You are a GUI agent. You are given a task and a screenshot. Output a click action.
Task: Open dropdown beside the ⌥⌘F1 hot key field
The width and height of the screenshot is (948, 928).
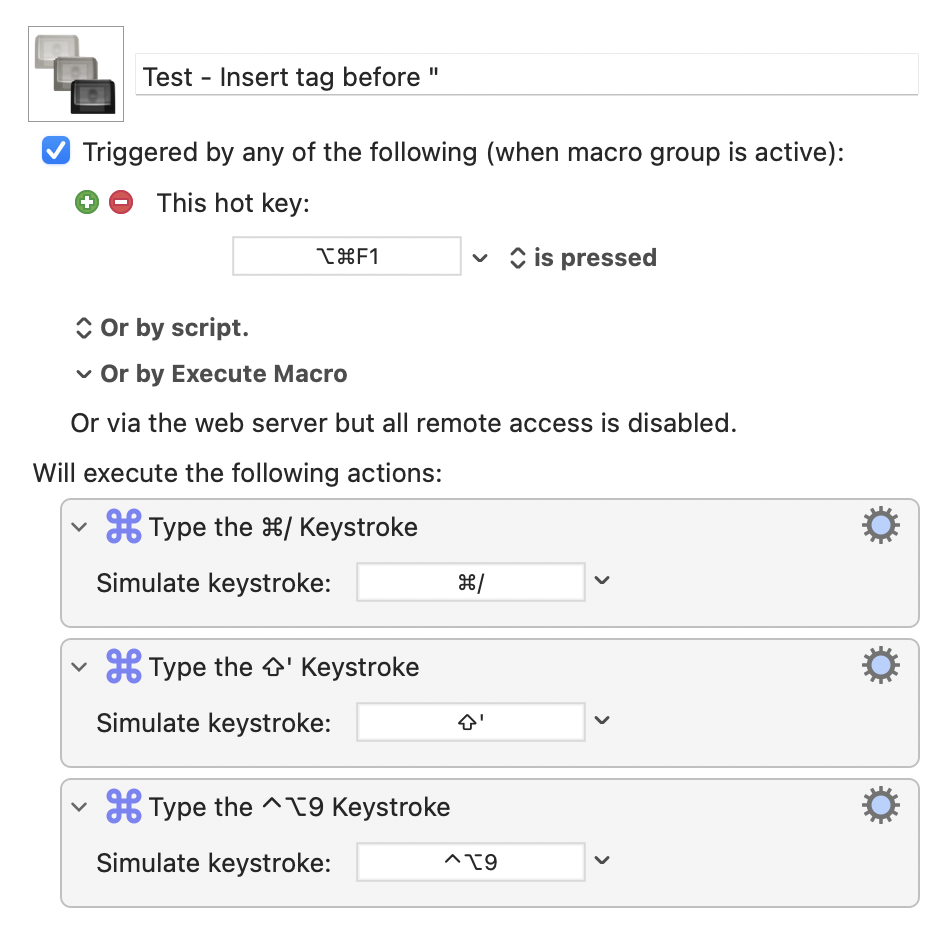480,258
